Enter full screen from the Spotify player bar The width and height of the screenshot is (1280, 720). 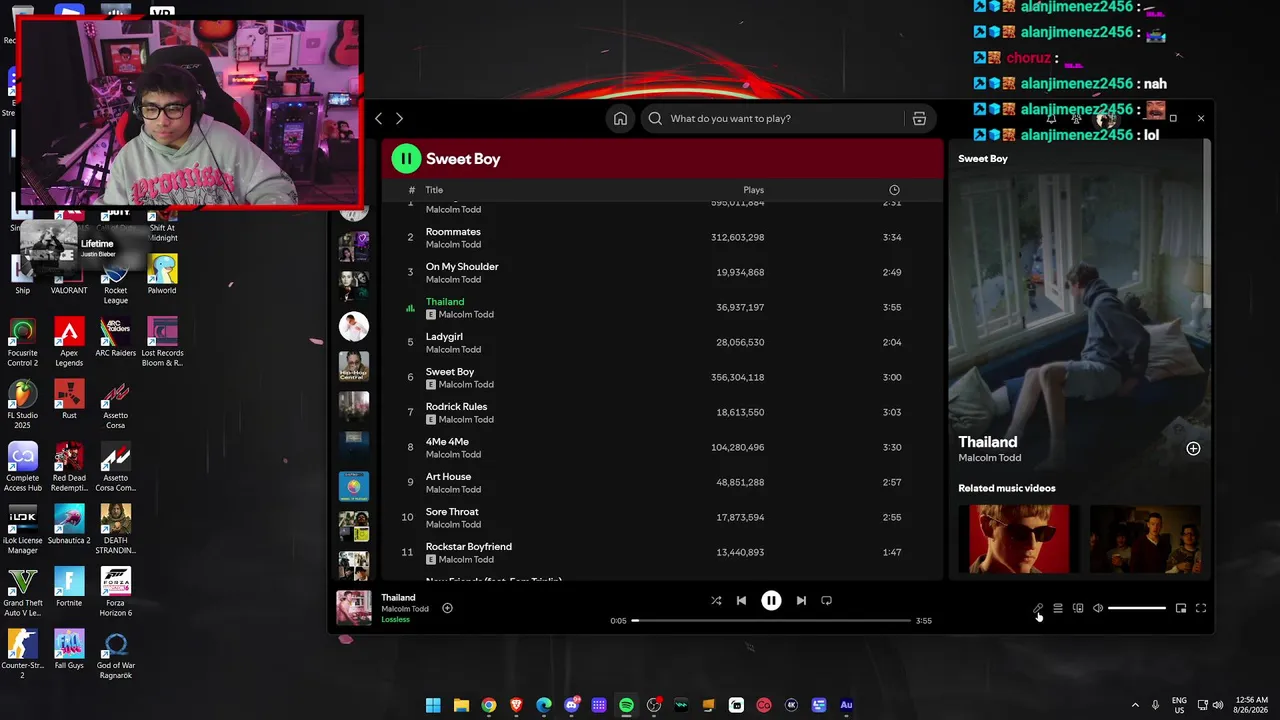pyautogui.click(x=1201, y=608)
